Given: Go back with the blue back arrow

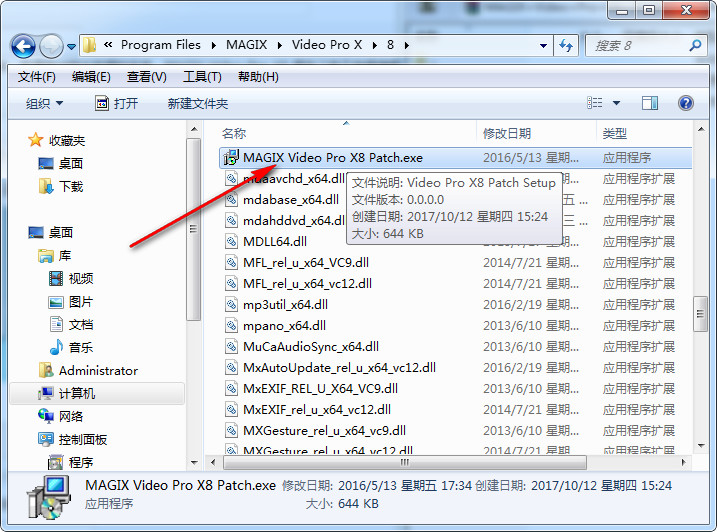Looking at the screenshot, I should (x=23, y=46).
